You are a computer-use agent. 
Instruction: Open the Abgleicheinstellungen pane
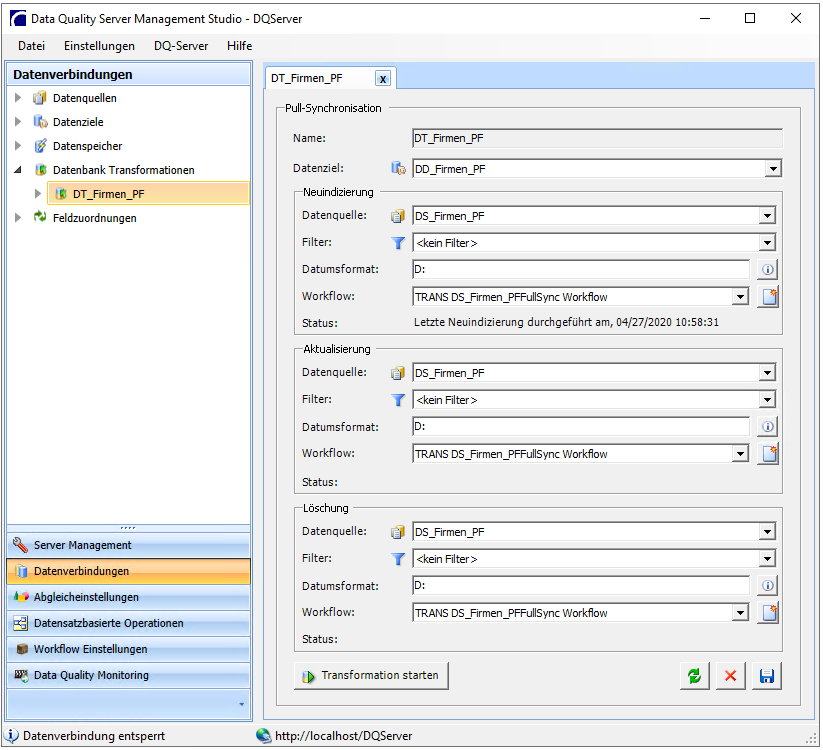point(129,597)
